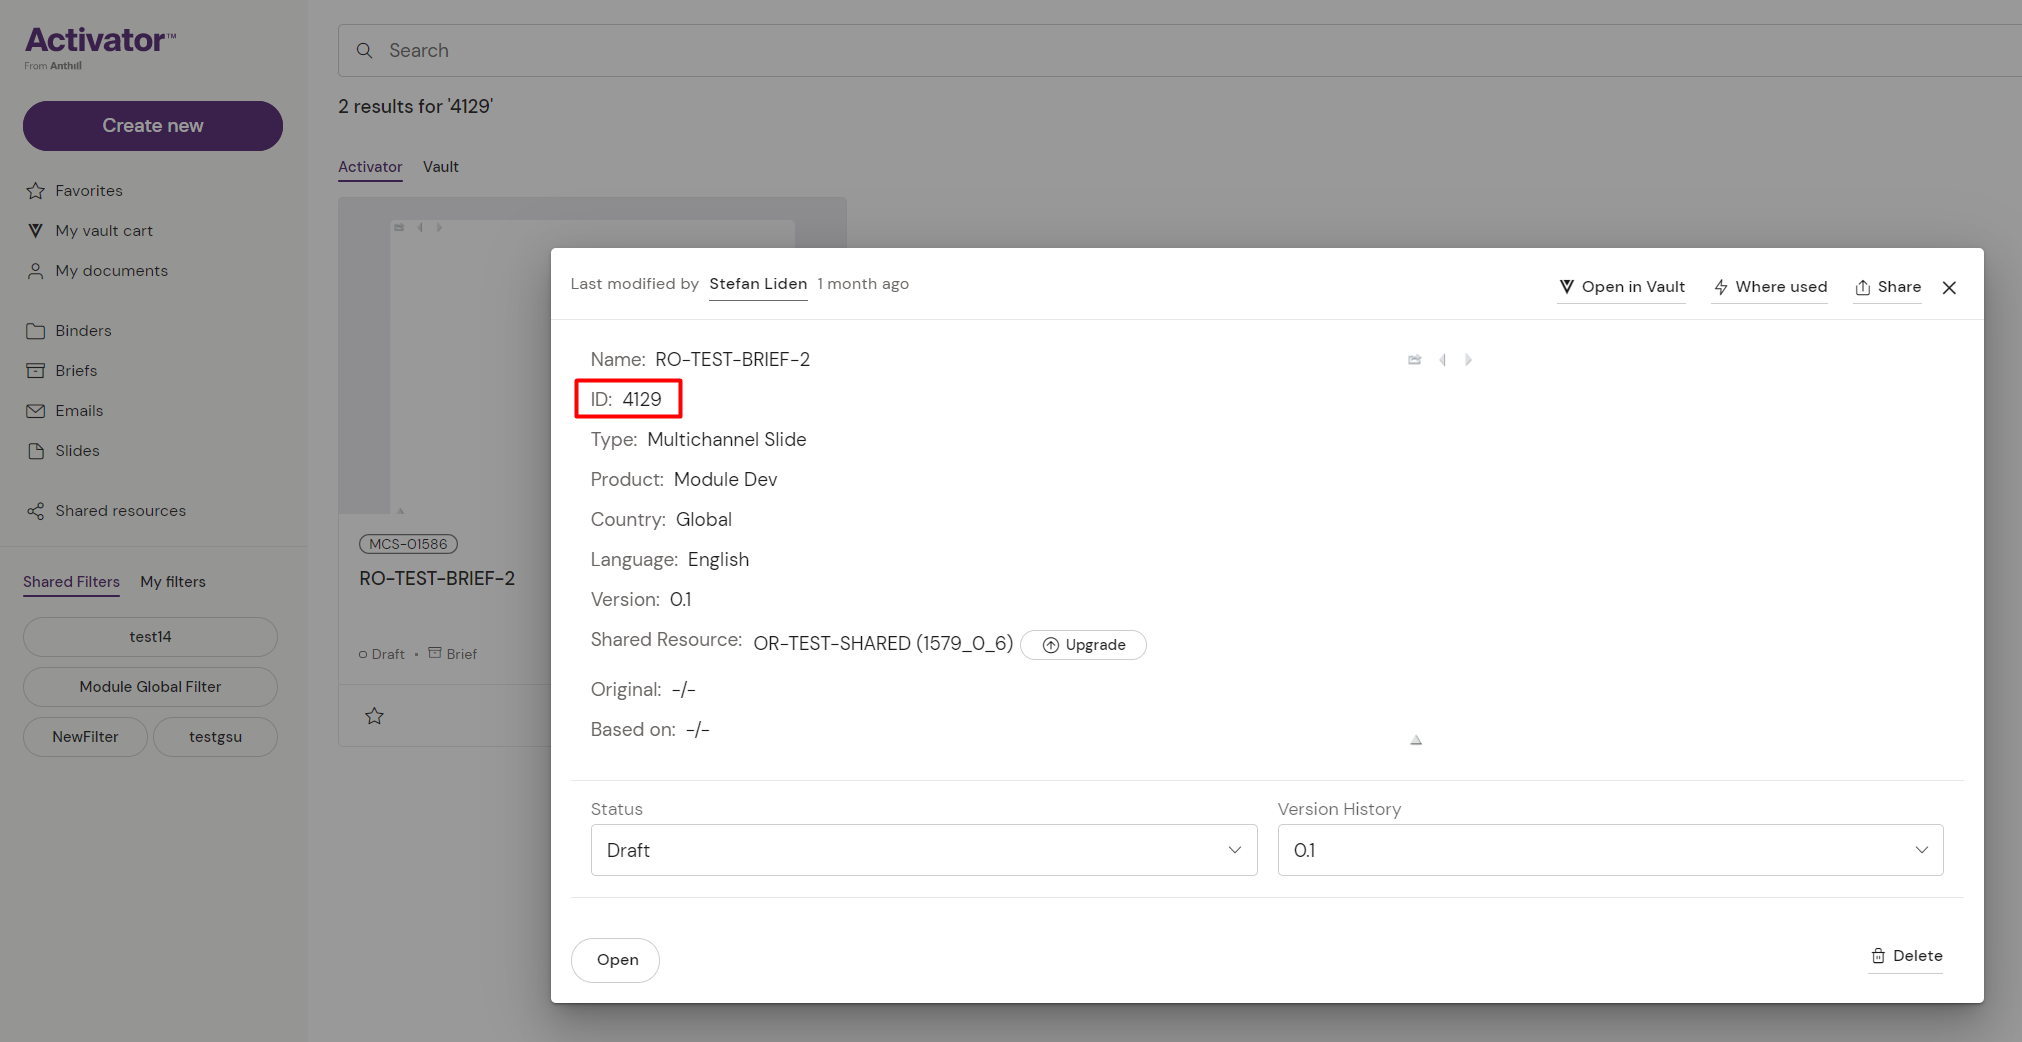Toggle favorite star on RO-TEST-BRIEF-2 card
The image size is (2022, 1042).
[374, 716]
